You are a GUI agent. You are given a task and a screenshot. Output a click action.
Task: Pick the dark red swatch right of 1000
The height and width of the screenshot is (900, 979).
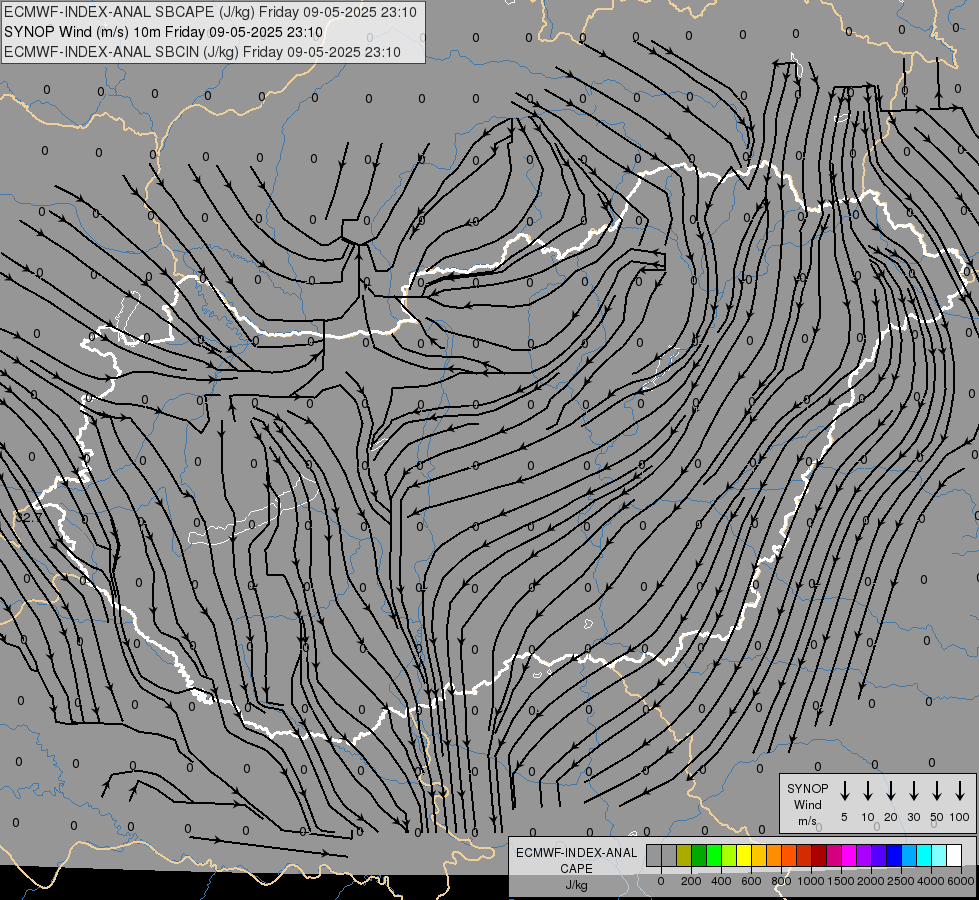tap(820, 855)
